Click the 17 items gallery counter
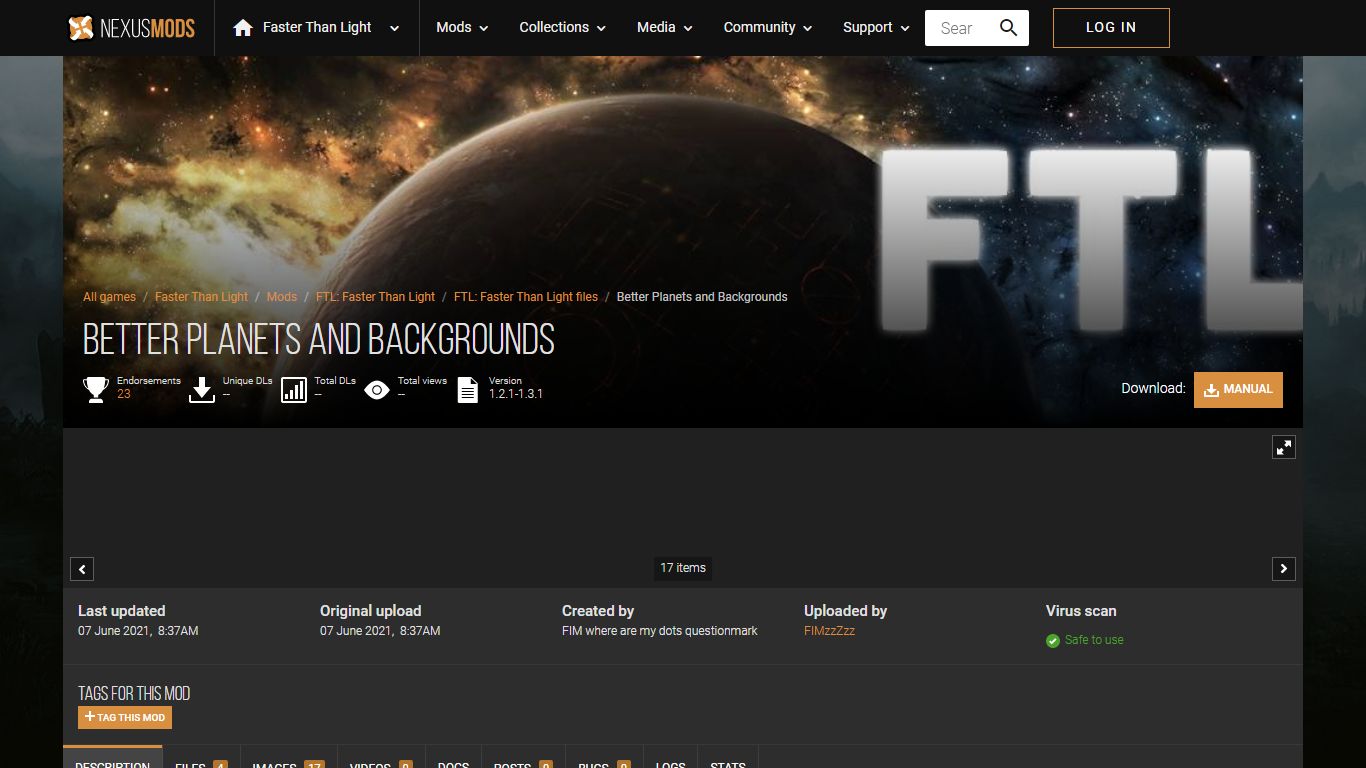 click(x=683, y=568)
